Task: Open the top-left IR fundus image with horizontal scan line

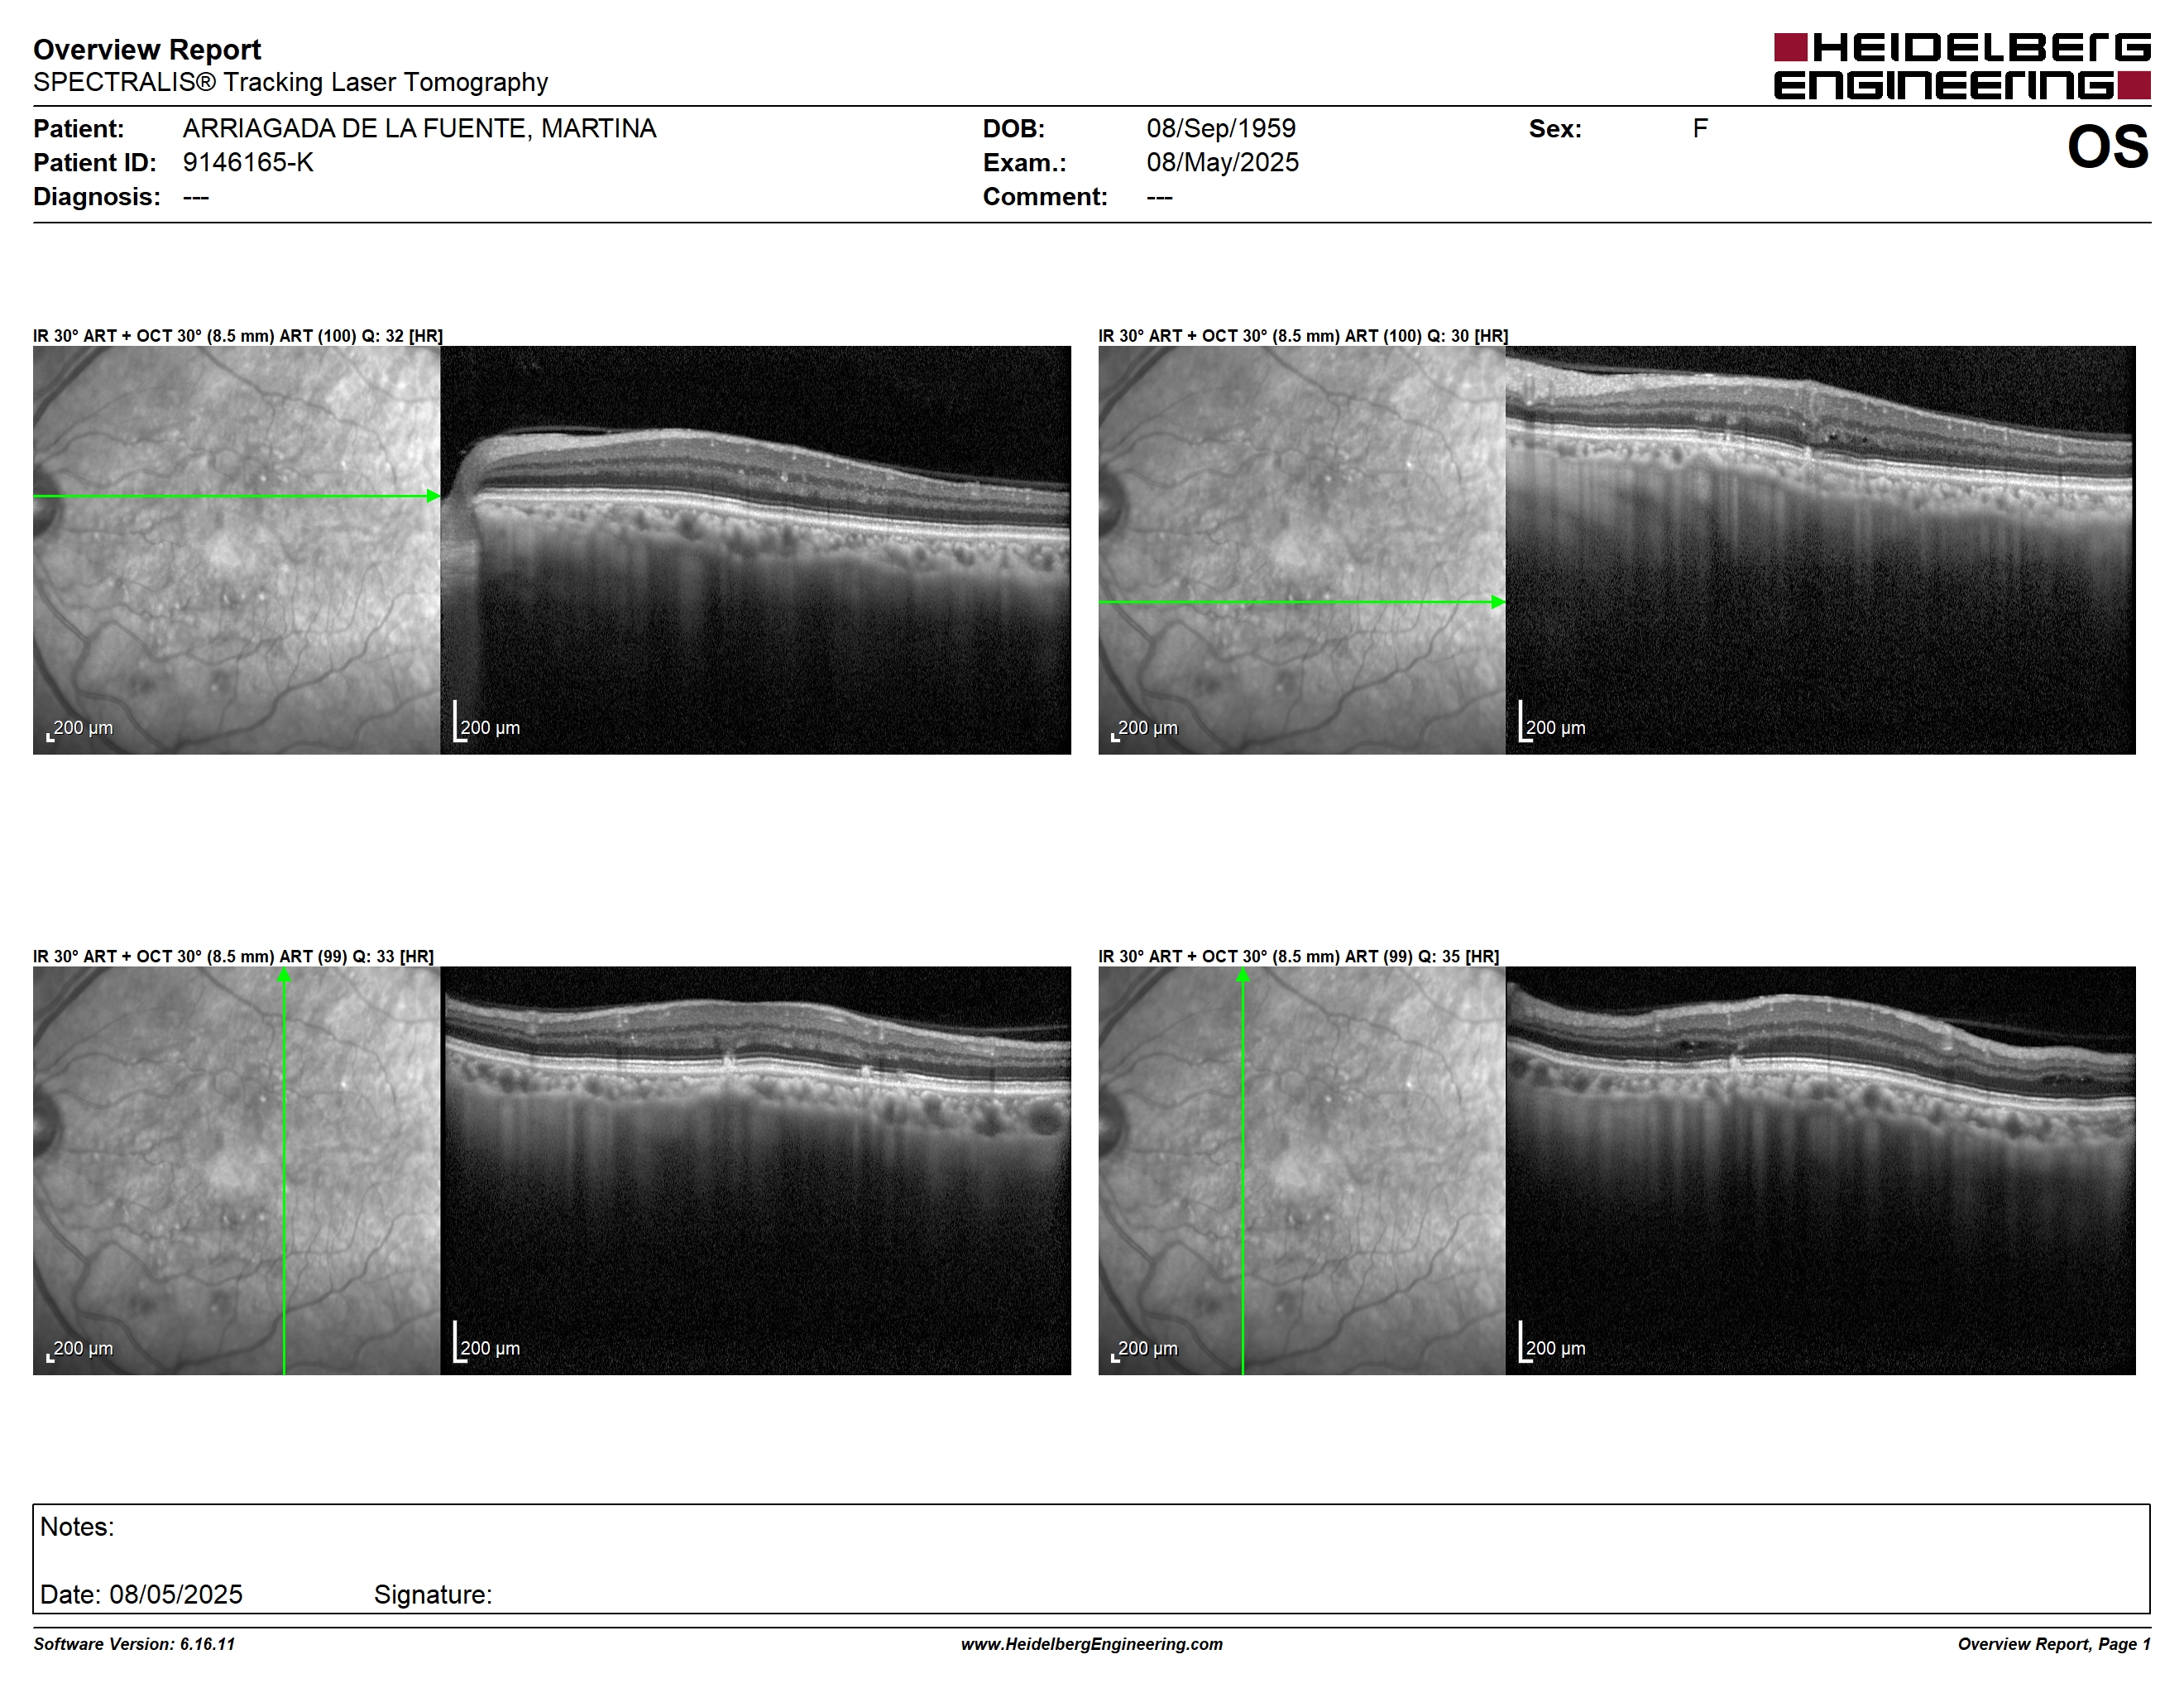Action: pos(236,550)
